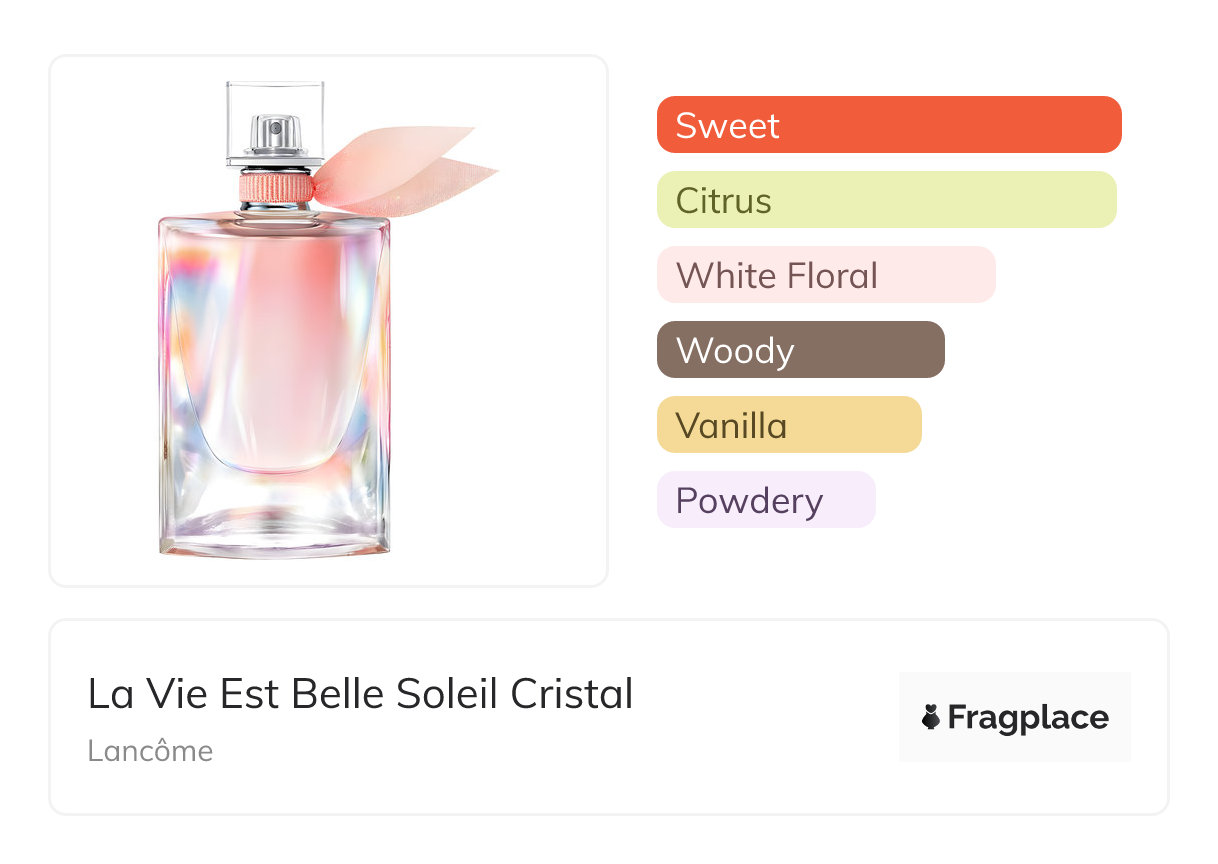The height and width of the screenshot is (864, 1218).
Task: Select the Powdery accord bar
Action: click(x=766, y=500)
